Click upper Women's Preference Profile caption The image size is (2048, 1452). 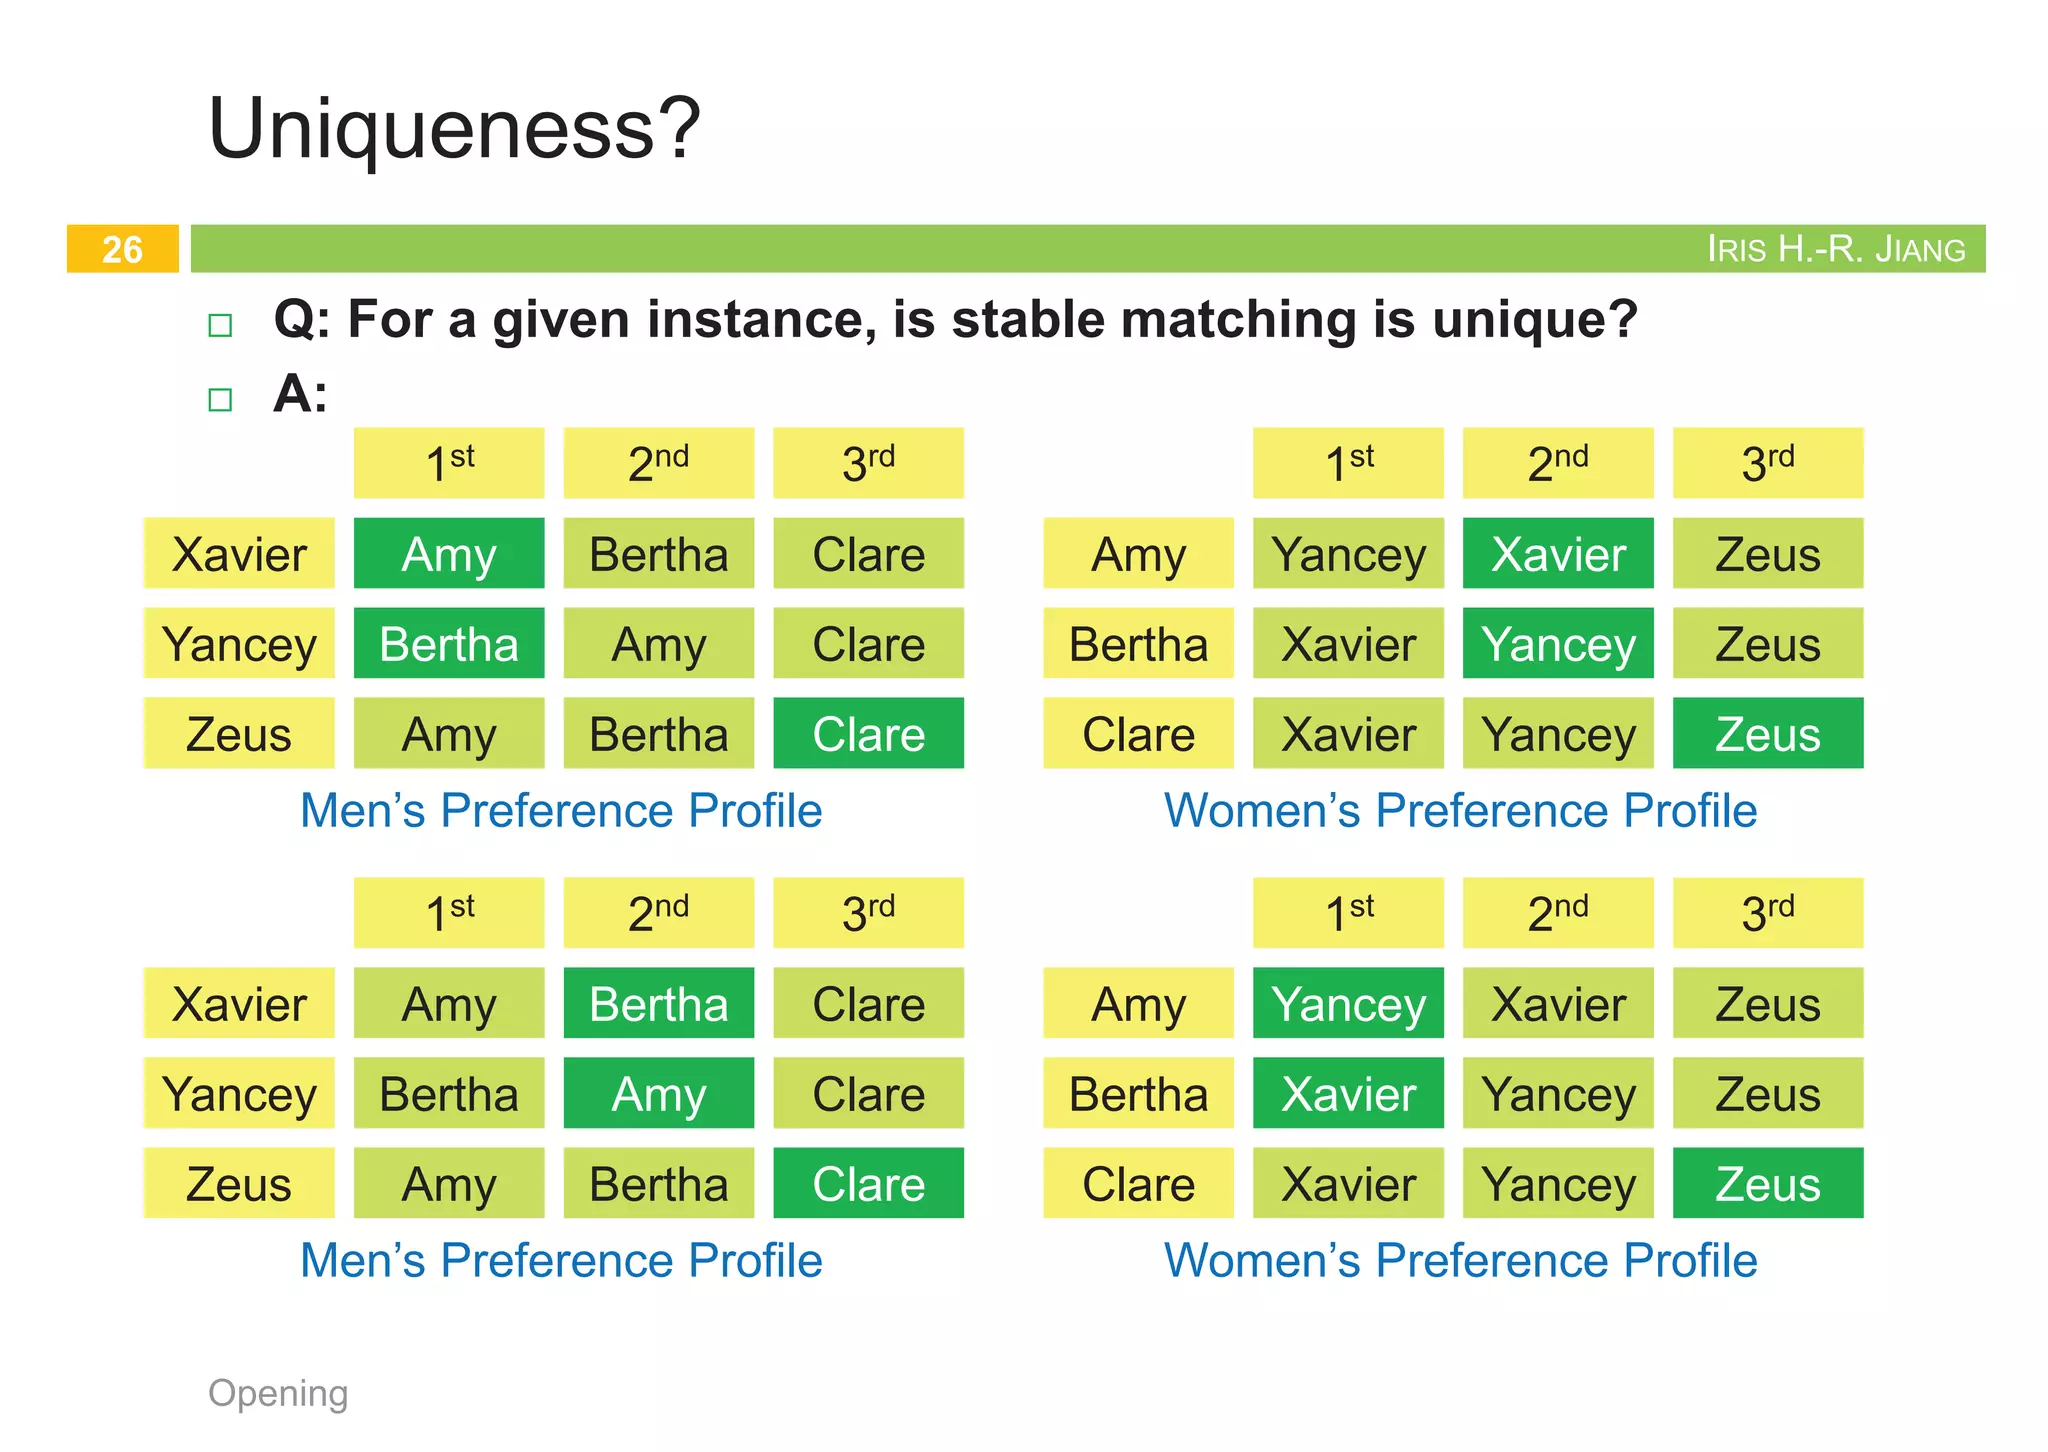[x=1460, y=810]
